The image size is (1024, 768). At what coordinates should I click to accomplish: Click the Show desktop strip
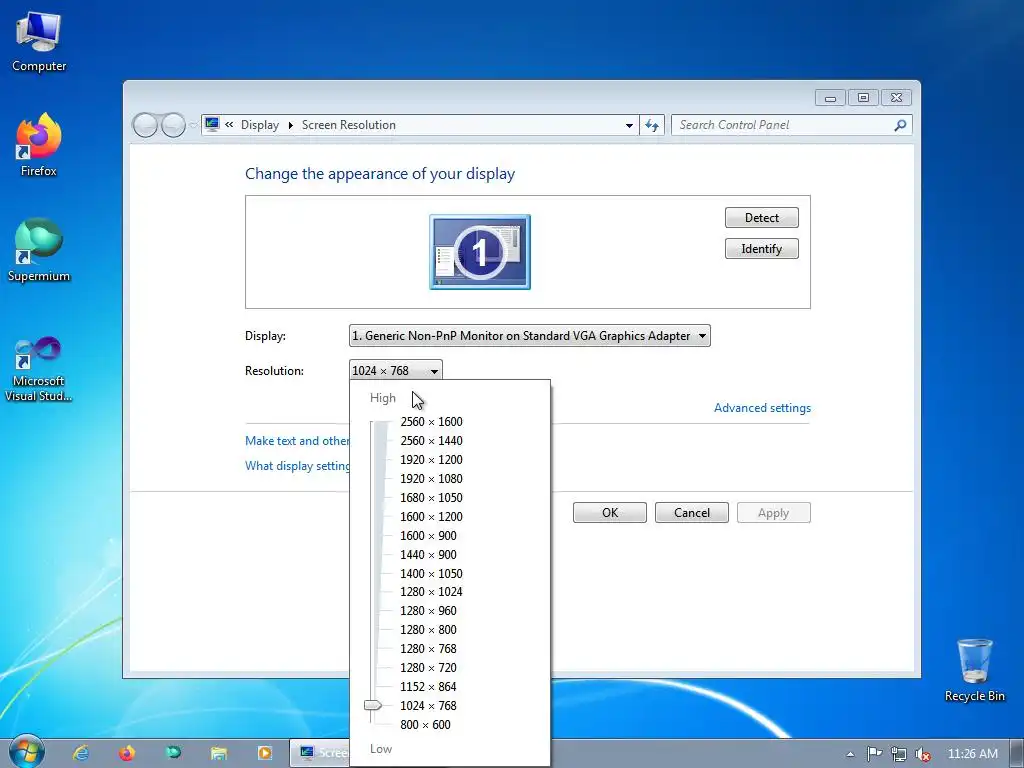1017,753
